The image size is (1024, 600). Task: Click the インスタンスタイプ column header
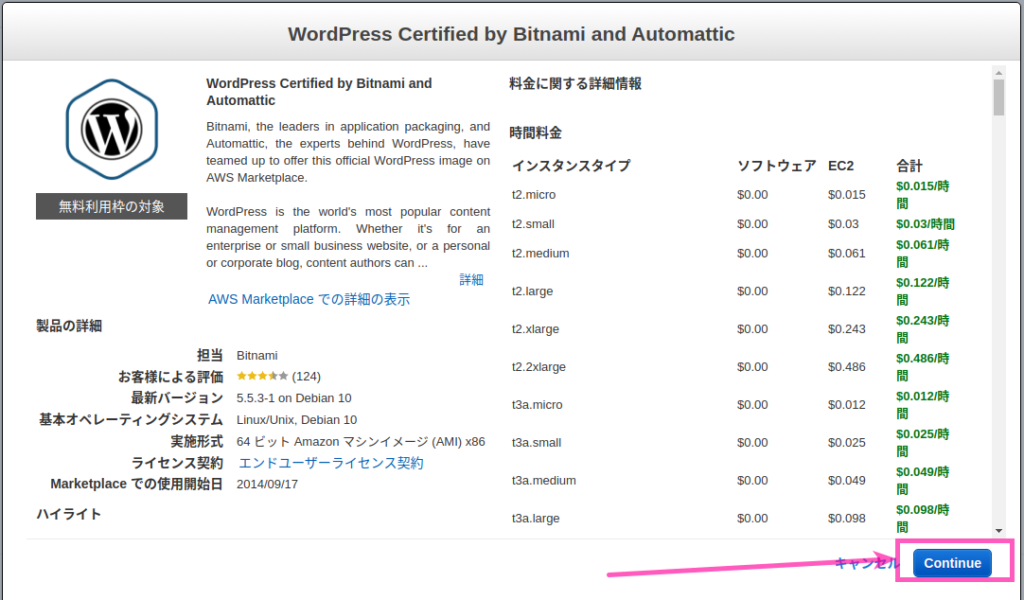click(x=571, y=166)
